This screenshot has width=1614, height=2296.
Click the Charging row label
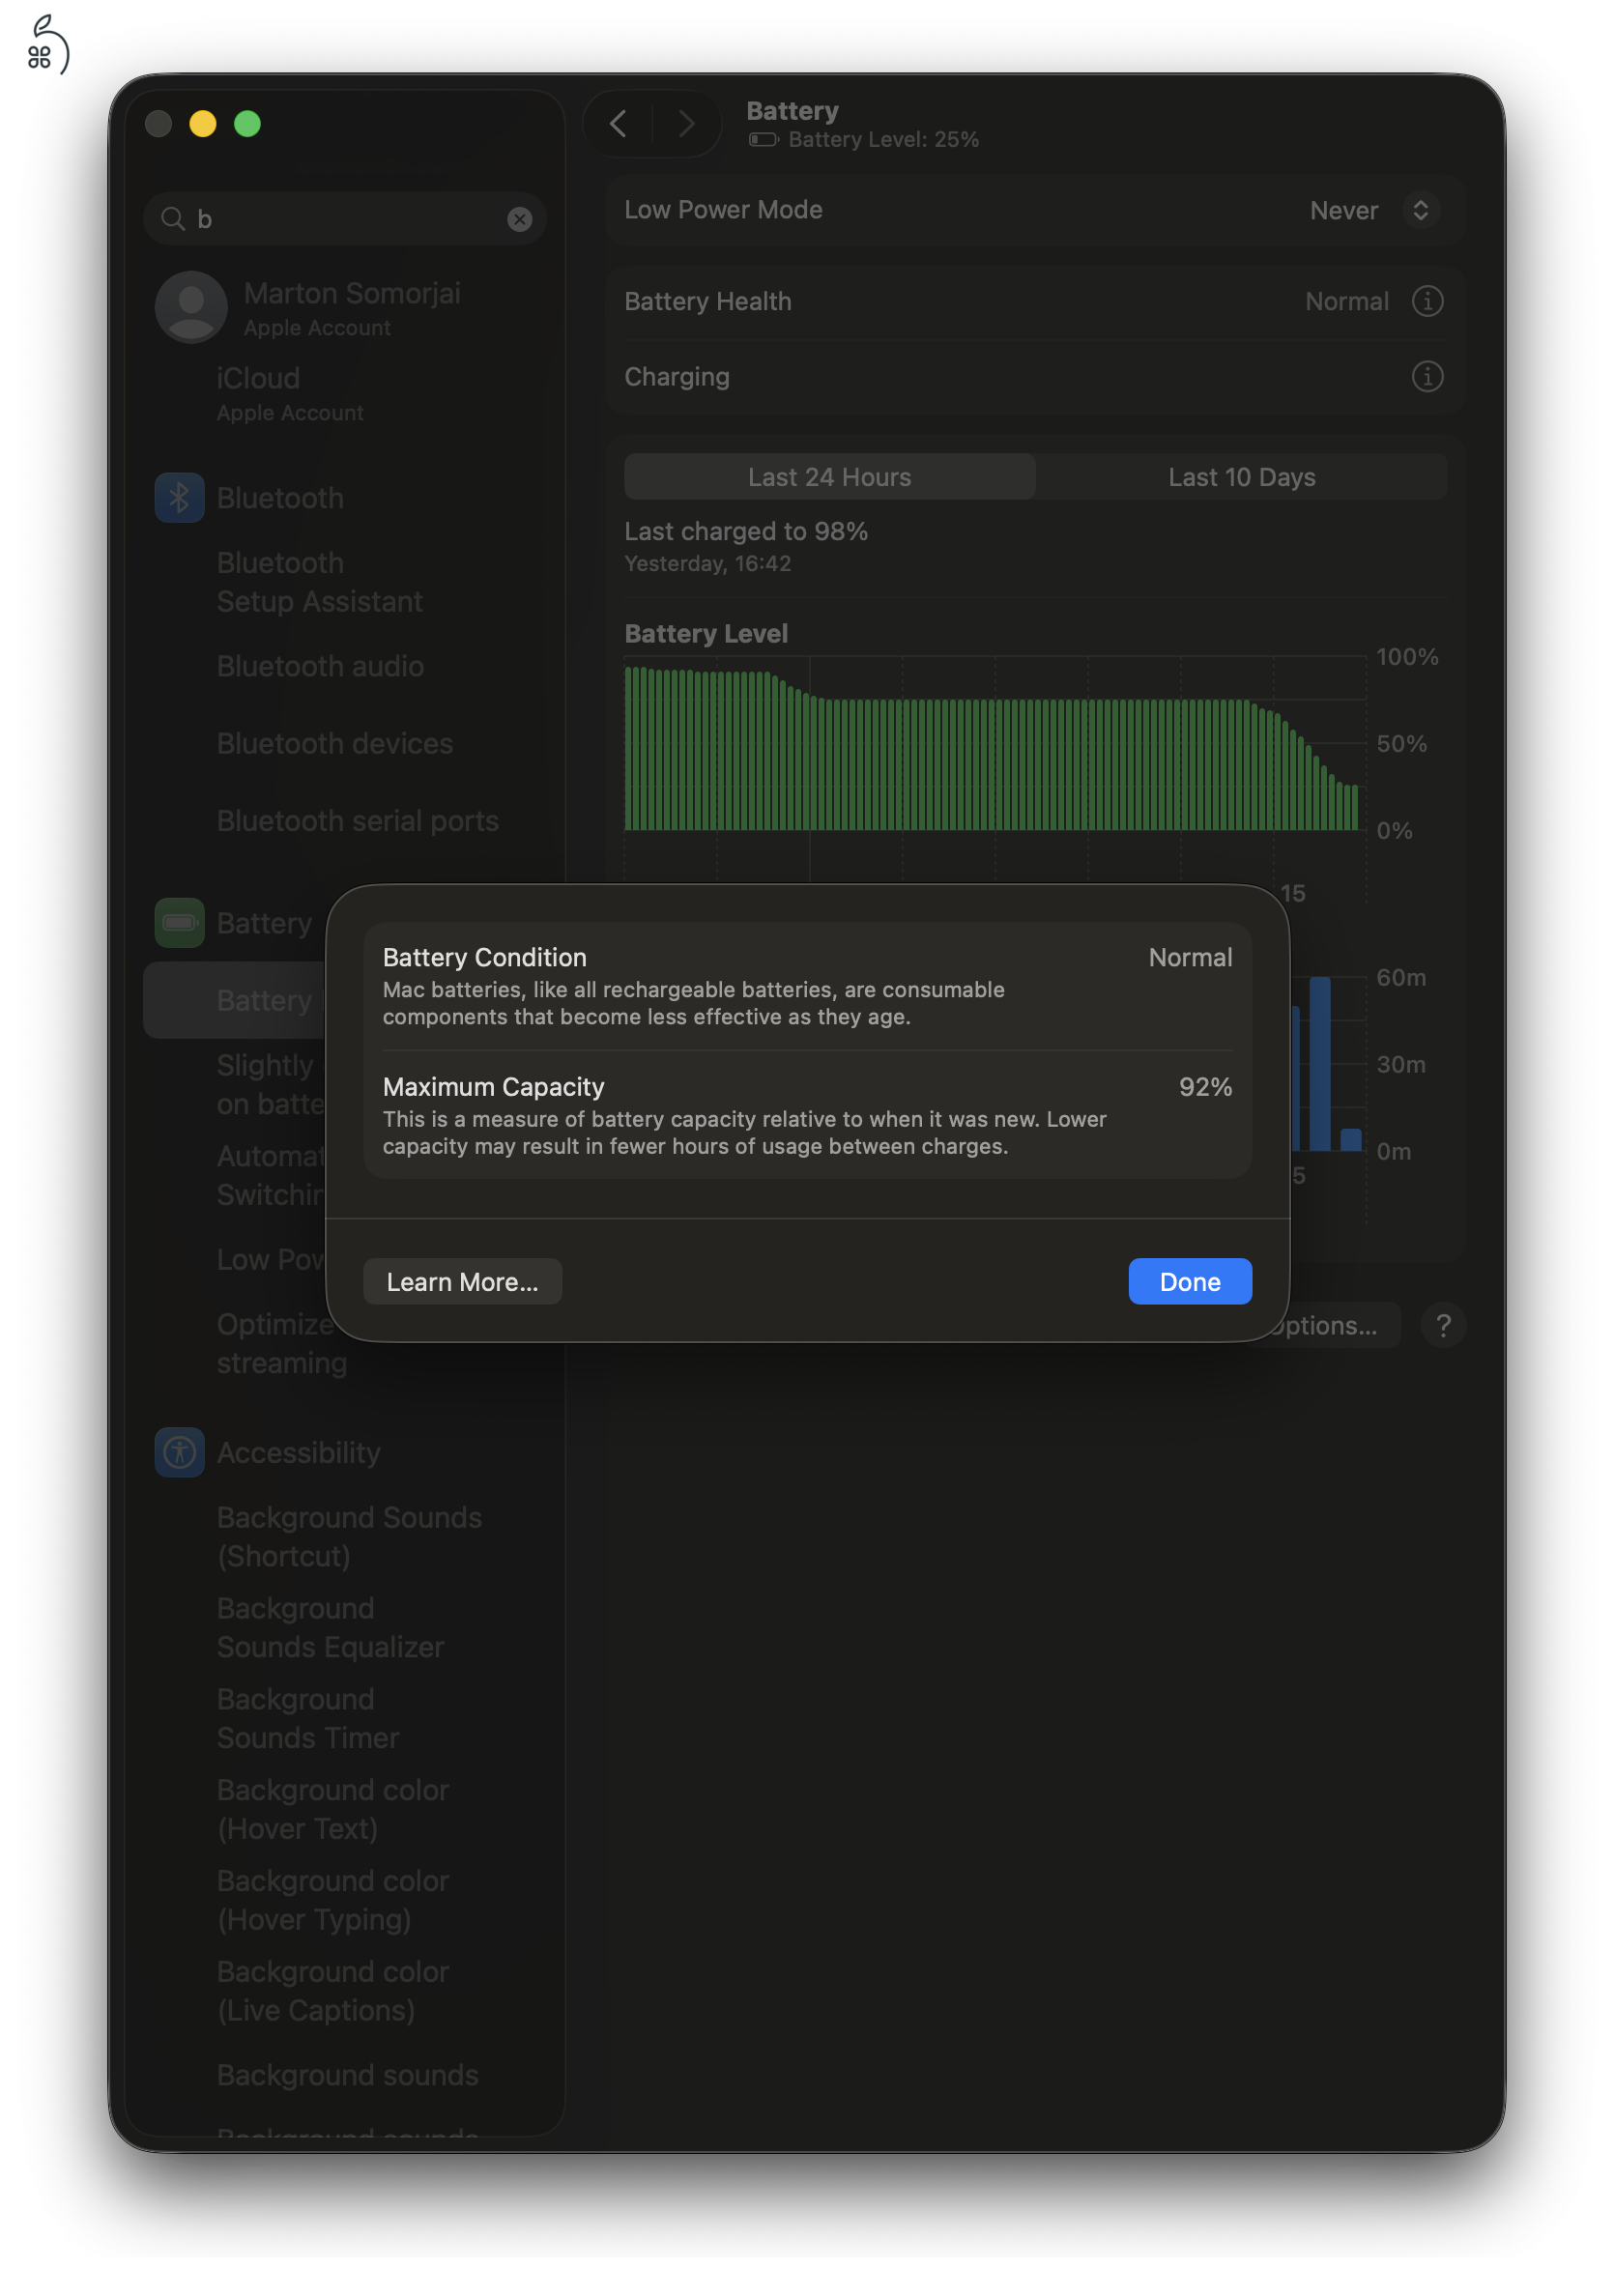[x=677, y=377]
